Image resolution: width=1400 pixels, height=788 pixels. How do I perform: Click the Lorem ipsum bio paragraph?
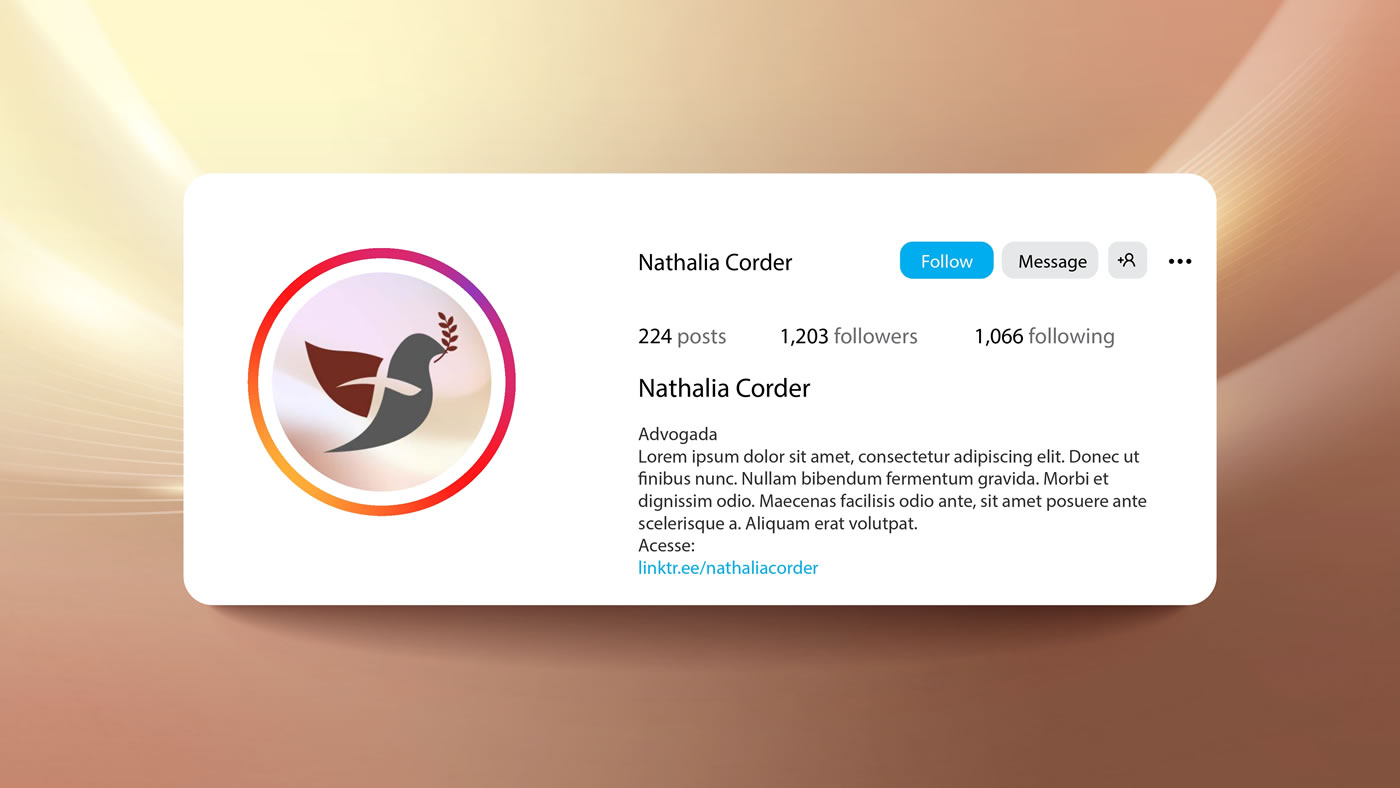click(892, 490)
